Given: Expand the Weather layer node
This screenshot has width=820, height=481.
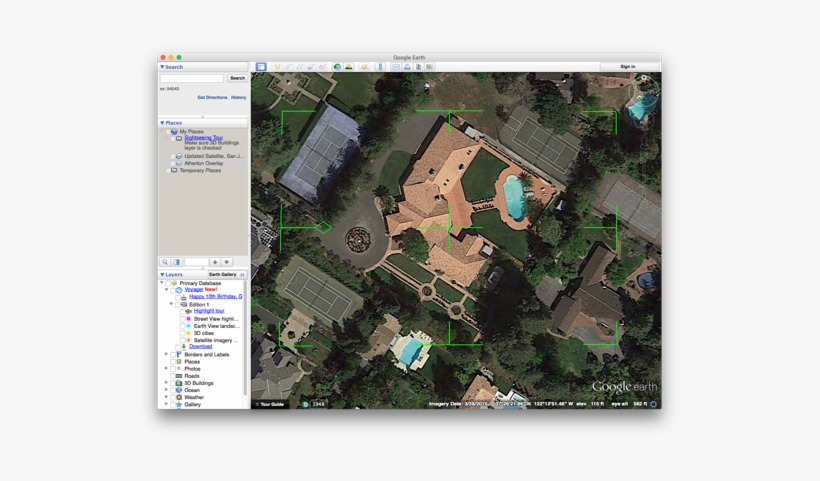Looking at the screenshot, I should (x=166, y=397).
